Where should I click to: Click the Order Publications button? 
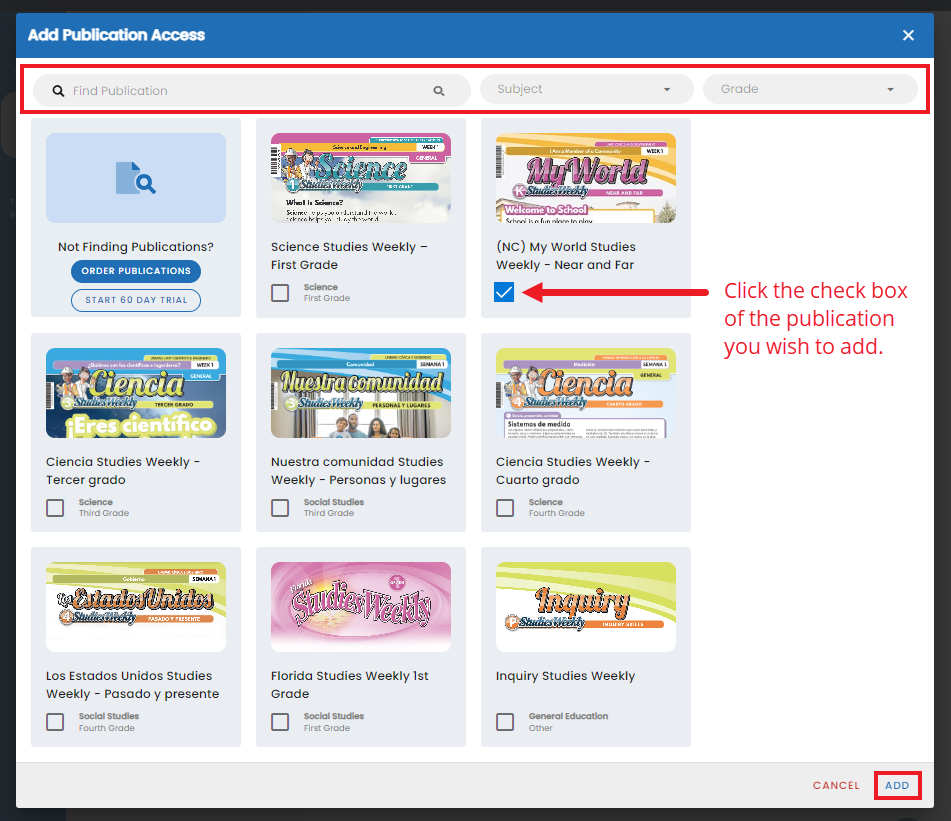[x=136, y=271]
